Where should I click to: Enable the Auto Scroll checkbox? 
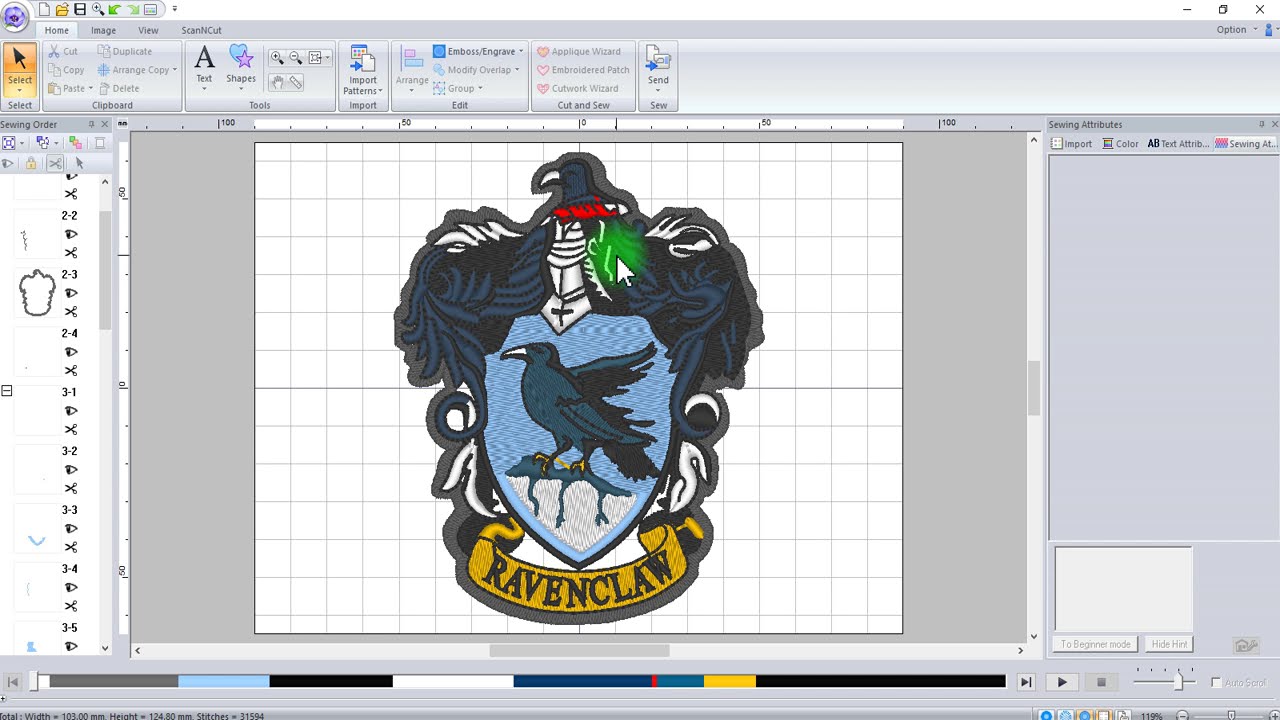click(x=1216, y=683)
